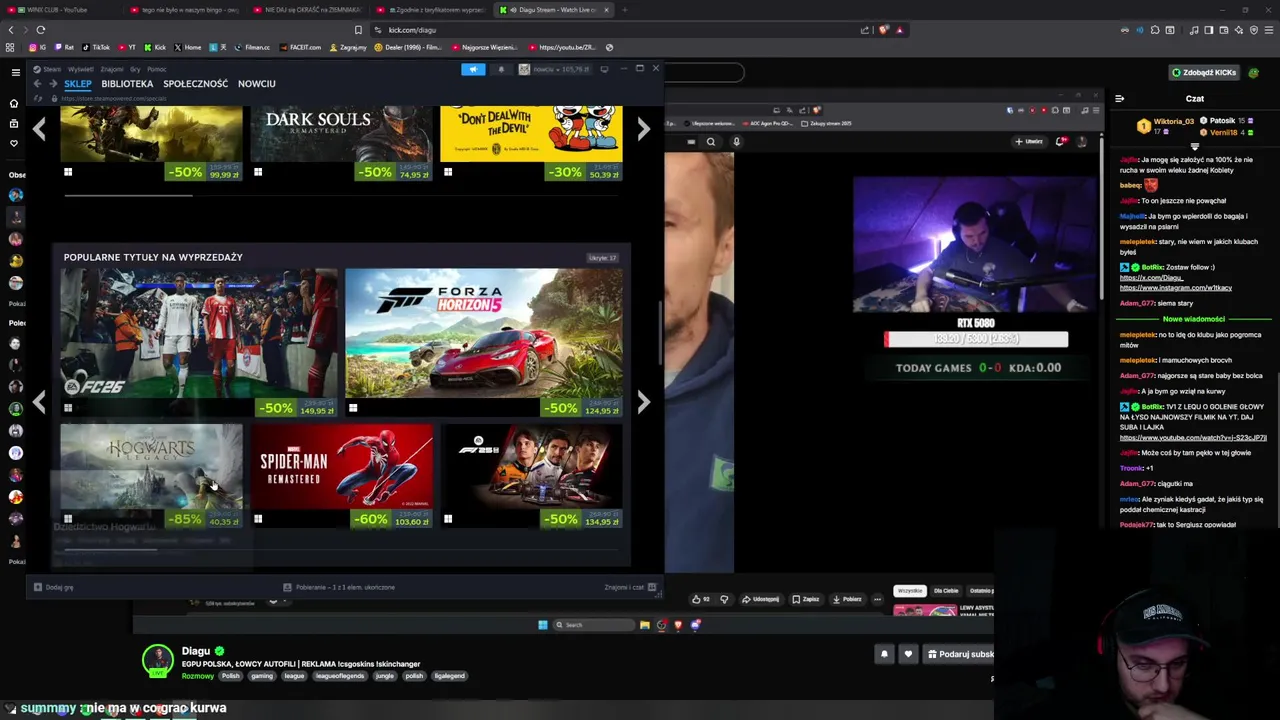Screen dimensions: 1280x720
Task: Open the NOWCIU profile tab in Steam
Action: pyautogui.click(x=256, y=84)
